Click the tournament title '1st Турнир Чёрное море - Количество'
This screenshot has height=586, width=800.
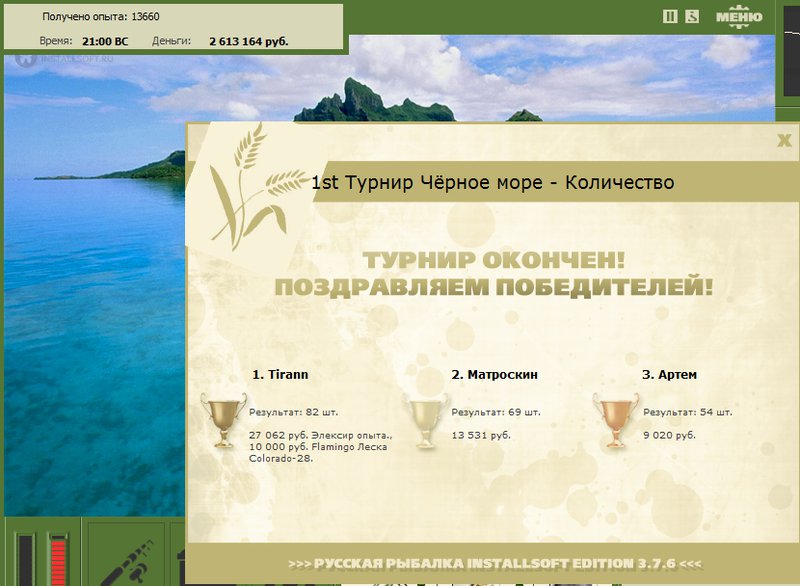click(493, 182)
